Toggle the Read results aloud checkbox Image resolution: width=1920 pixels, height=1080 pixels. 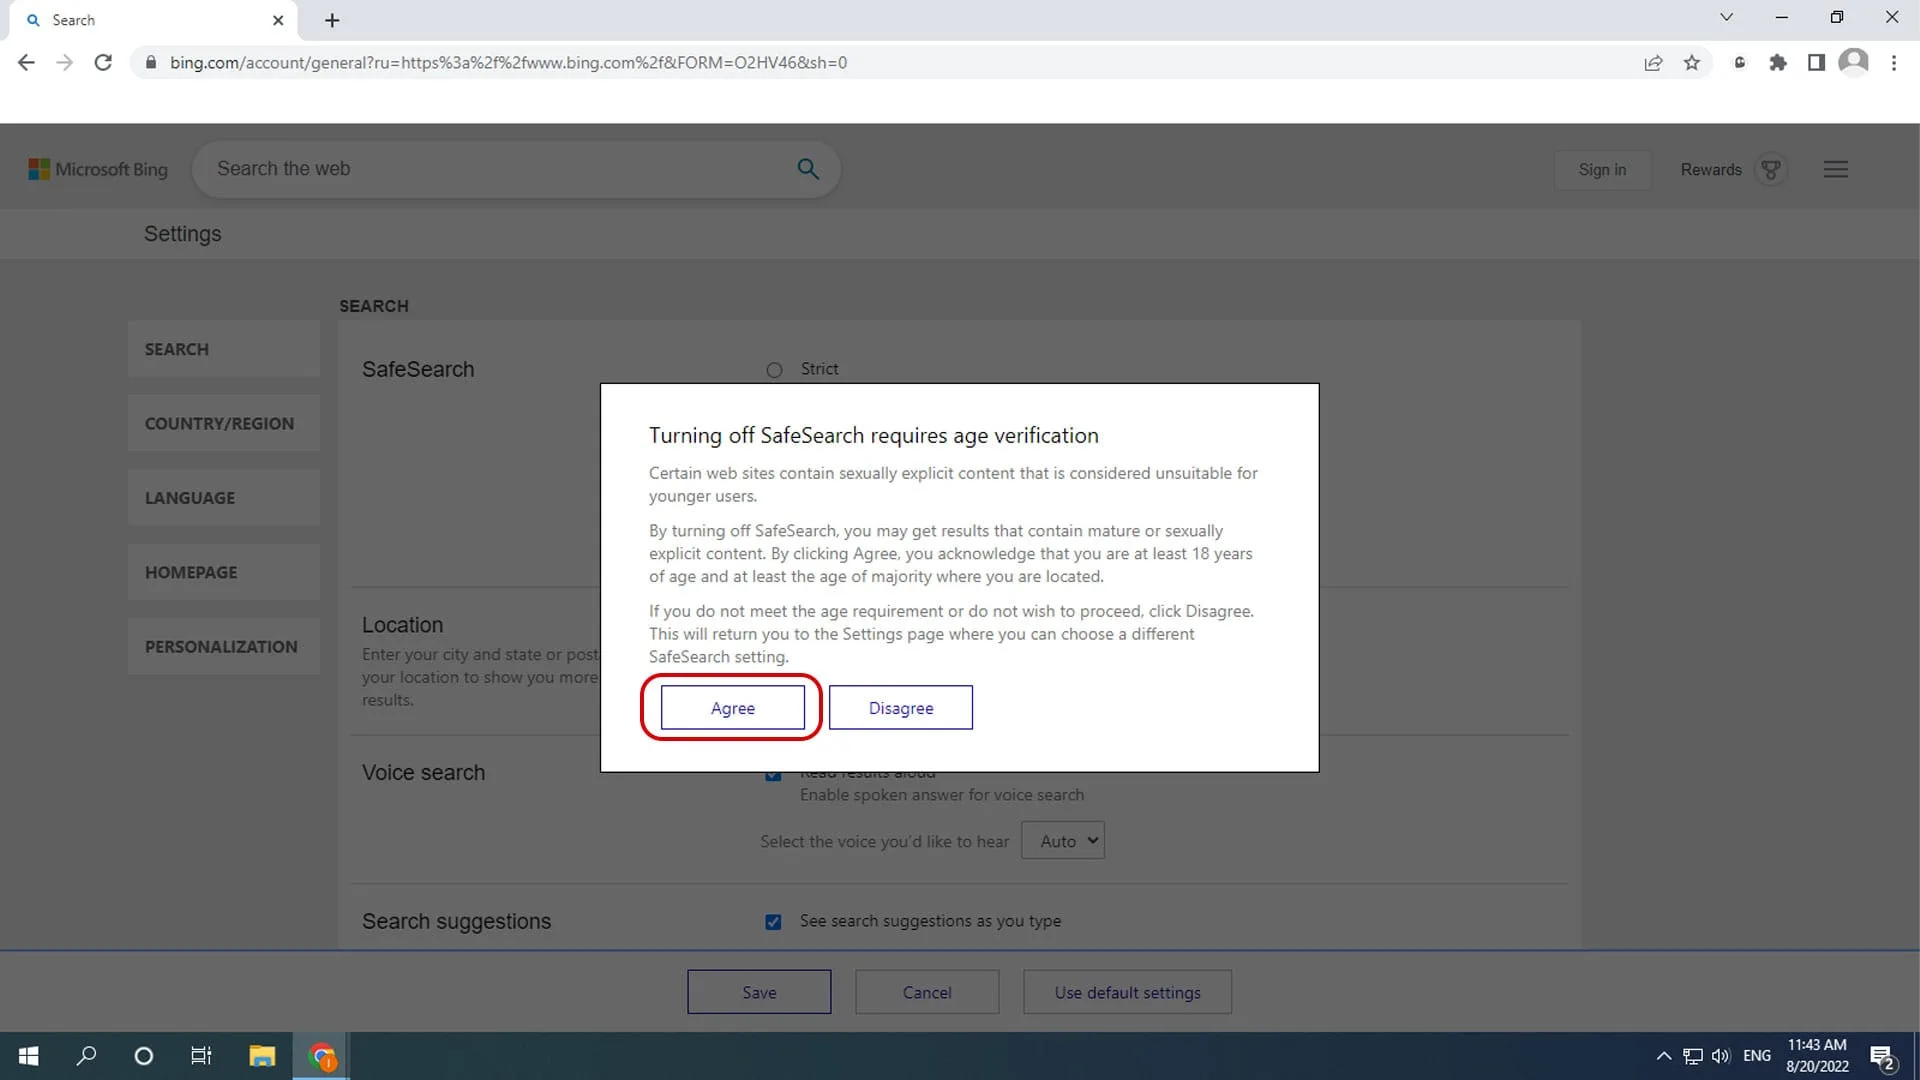coord(773,776)
